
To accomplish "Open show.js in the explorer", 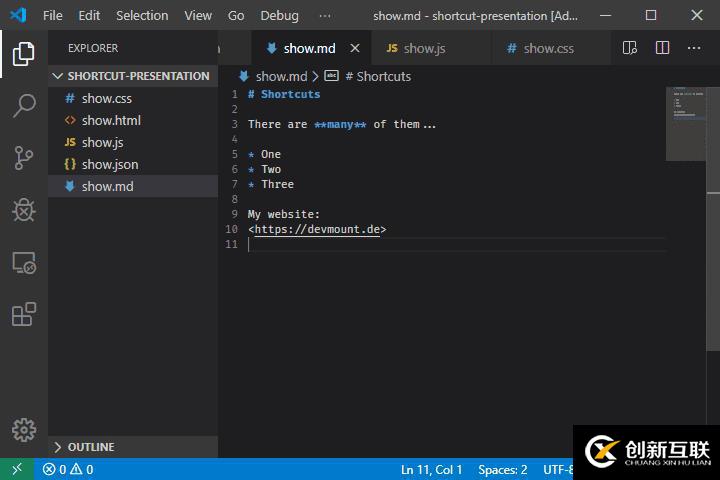I will [x=133, y=142].
